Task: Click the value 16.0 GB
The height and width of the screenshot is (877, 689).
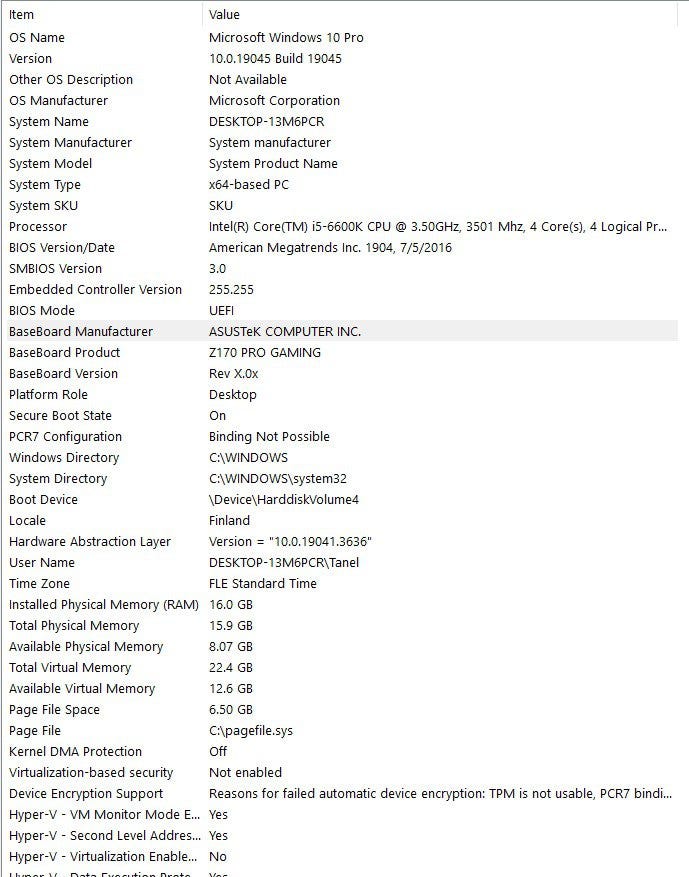Action: click(x=231, y=605)
